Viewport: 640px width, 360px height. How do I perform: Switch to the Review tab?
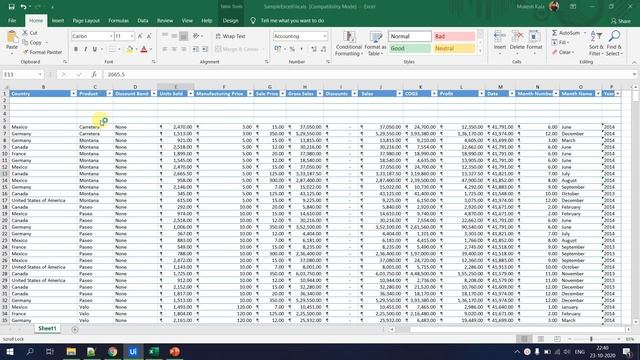165,20
